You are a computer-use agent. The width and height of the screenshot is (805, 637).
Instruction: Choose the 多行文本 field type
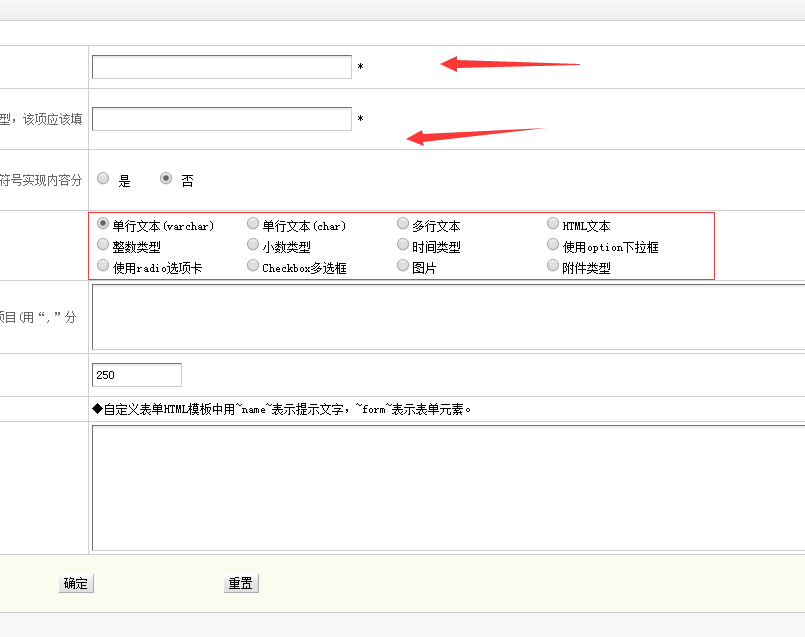tap(403, 225)
